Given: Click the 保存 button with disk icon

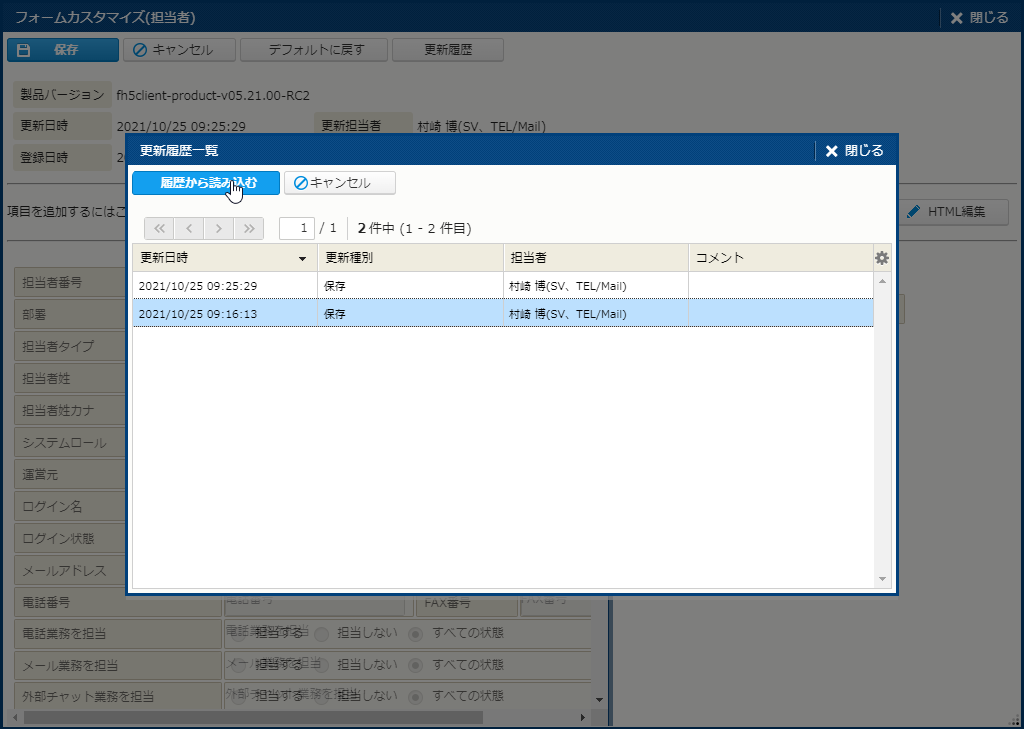Looking at the screenshot, I should pyautogui.click(x=63, y=50).
